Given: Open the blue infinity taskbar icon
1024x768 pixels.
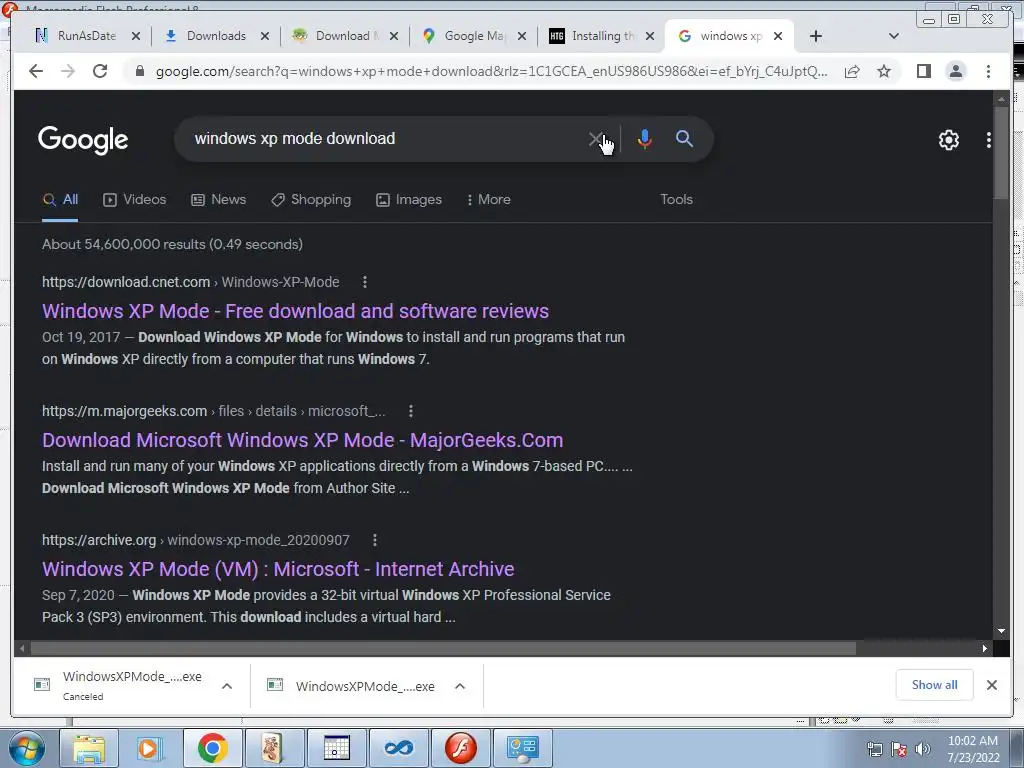Looking at the screenshot, I should point(398,748).
